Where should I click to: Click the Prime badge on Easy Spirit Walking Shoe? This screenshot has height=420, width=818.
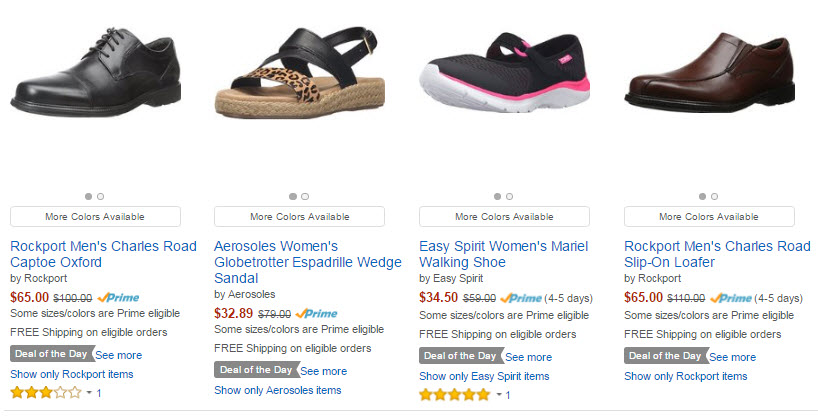pos(521,297)
